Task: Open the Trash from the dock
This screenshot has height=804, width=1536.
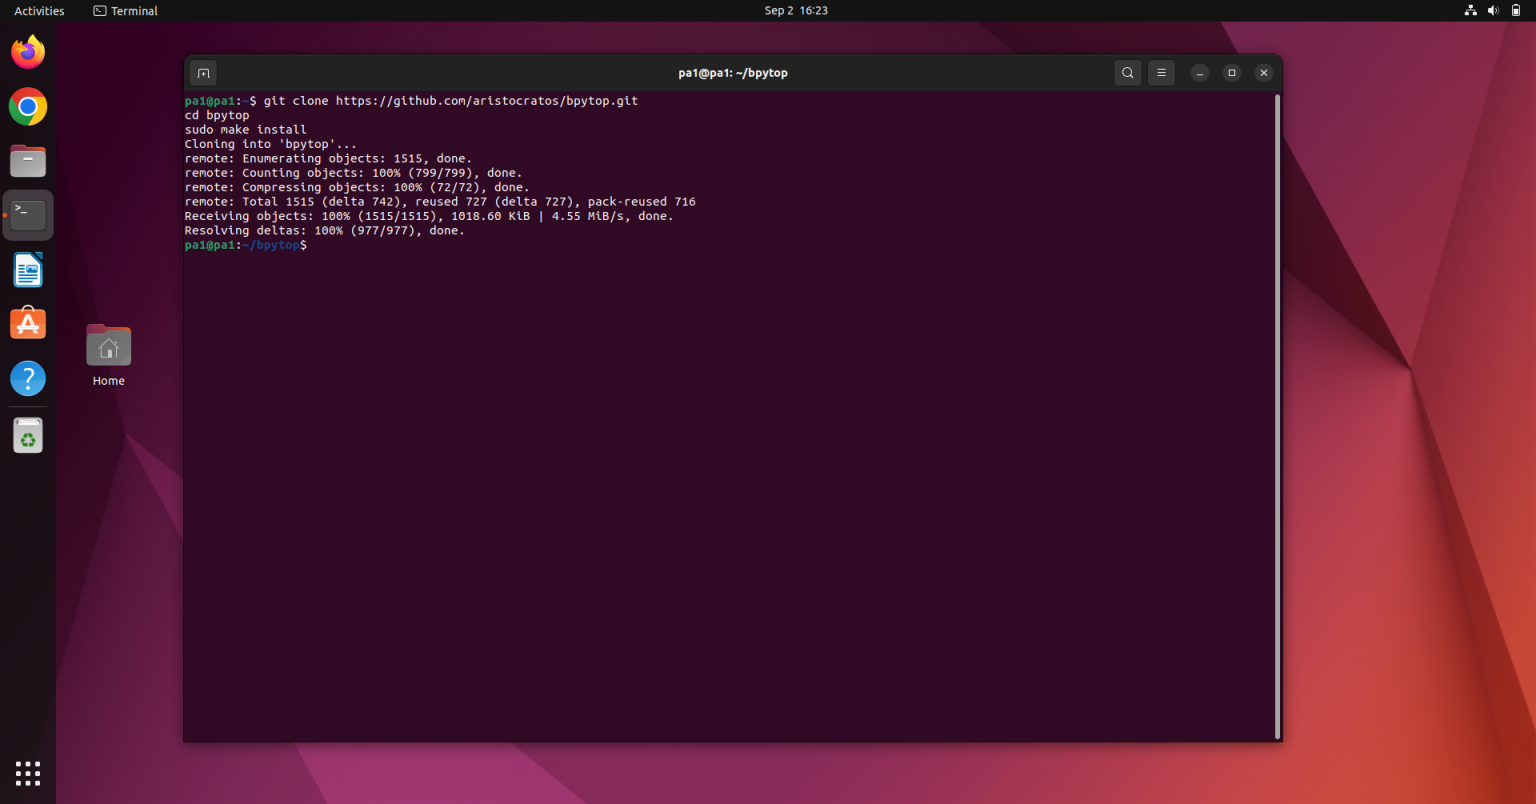Action: coord(27,435)
